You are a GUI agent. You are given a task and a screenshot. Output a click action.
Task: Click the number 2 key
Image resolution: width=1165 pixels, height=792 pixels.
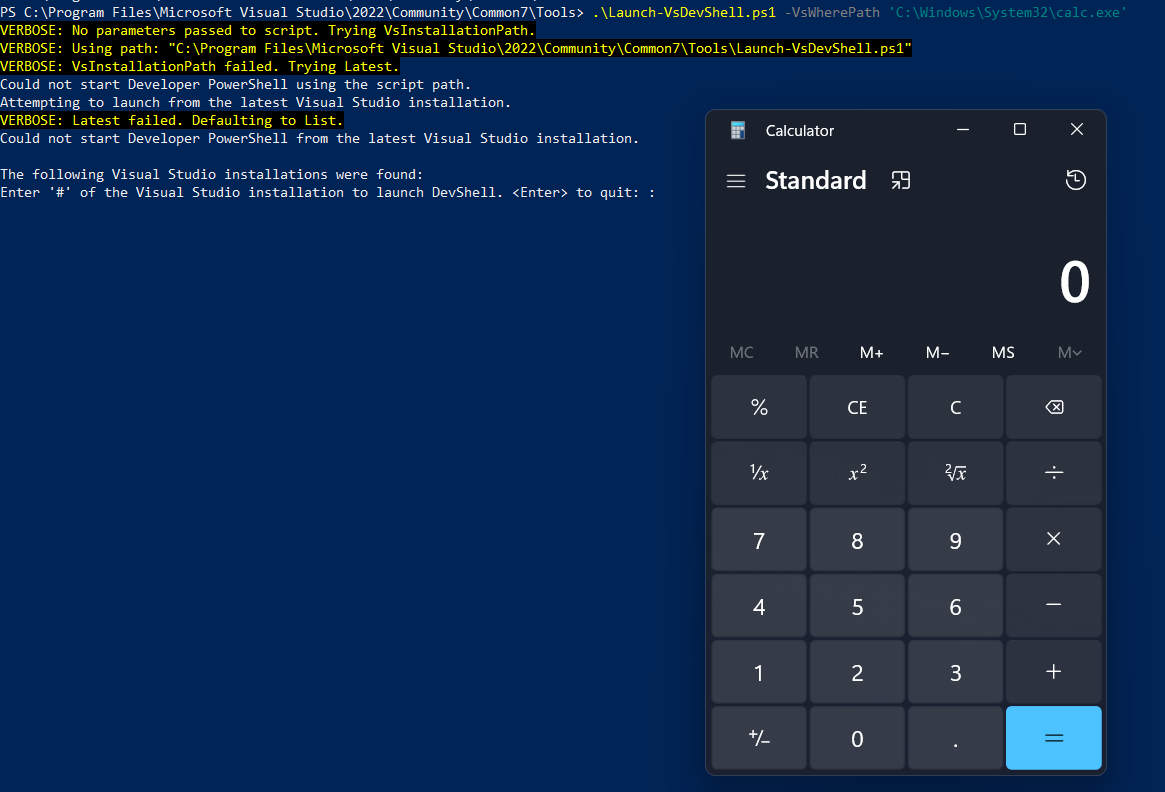pyautogui.click(x=857, y=672)
